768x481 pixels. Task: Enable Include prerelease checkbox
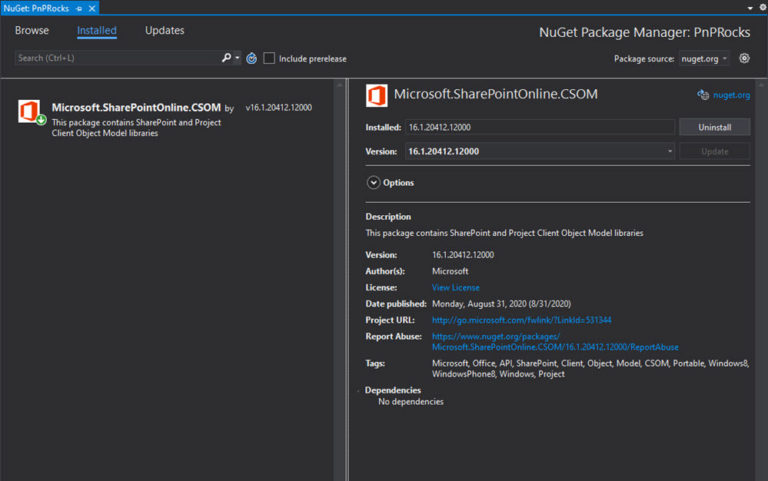tap(269, 58)
